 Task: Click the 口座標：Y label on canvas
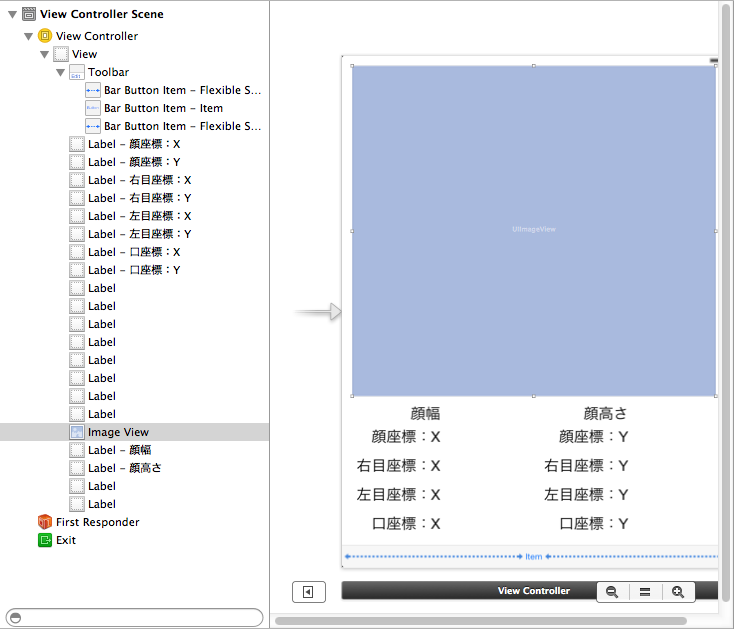pos(593,523)
